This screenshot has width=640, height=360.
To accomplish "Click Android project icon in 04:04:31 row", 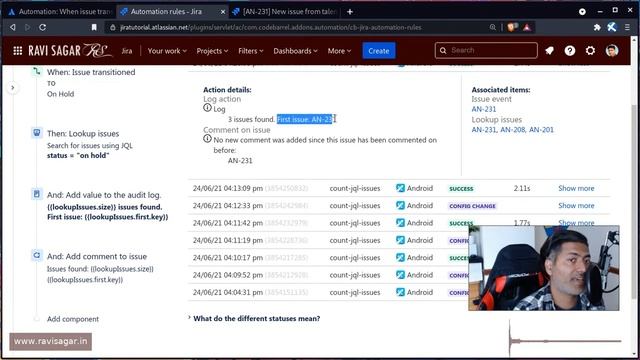I will tap(400, 292).
